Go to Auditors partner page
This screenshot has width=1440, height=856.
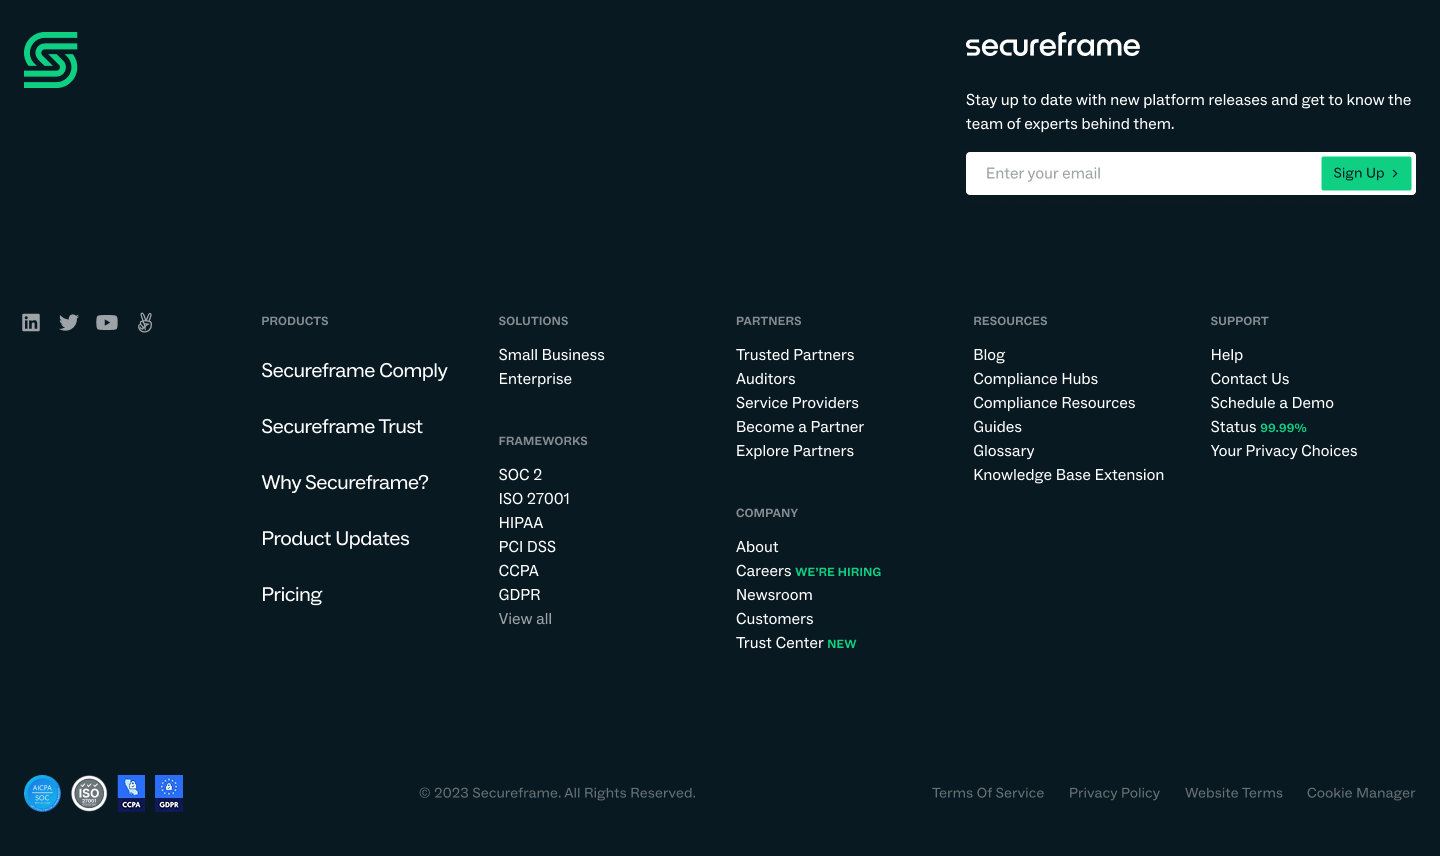coord(766,379)
